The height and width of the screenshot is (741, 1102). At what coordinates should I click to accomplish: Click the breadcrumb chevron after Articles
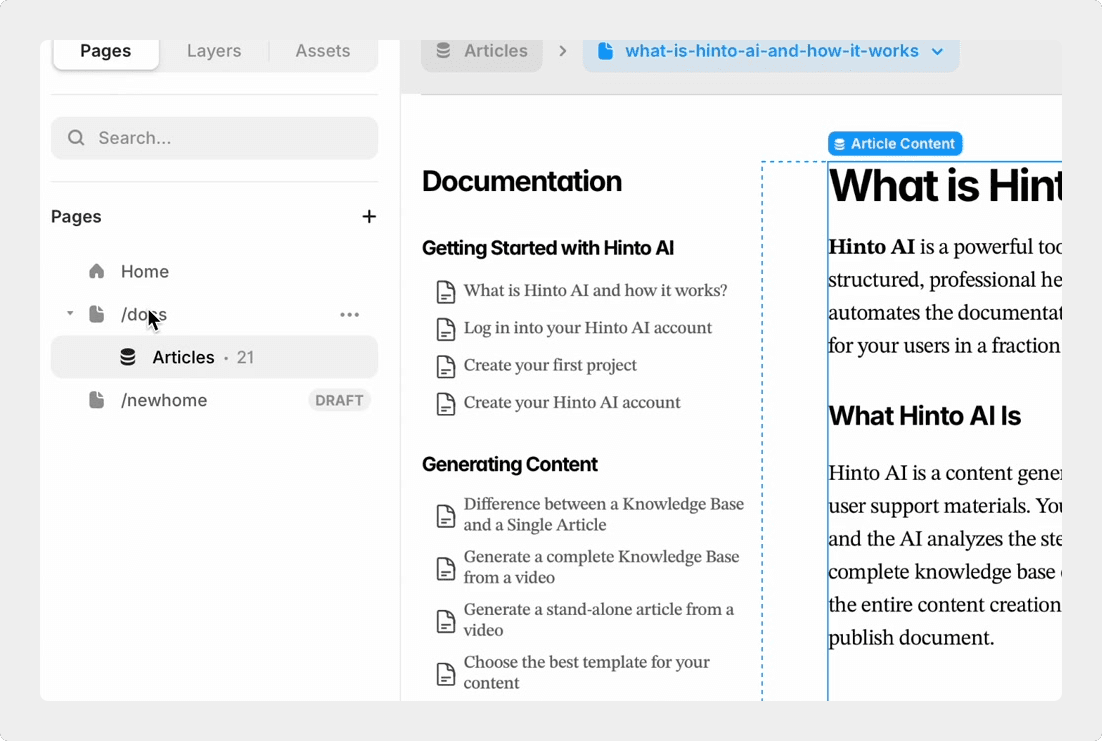point(563,51)
